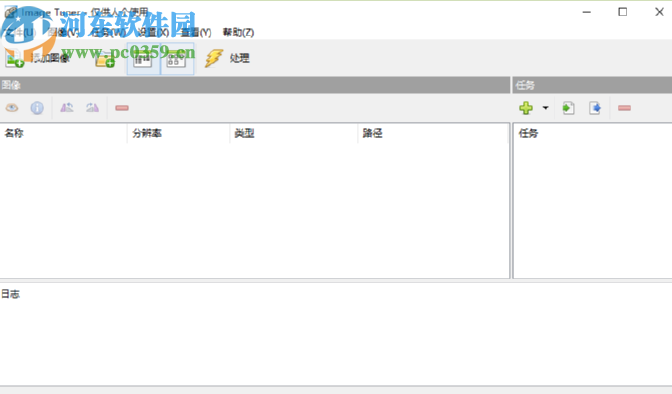This screenshot has height=394, width=672.
Task: Expand the add task dropdown arrow
Action: point(546,108)
